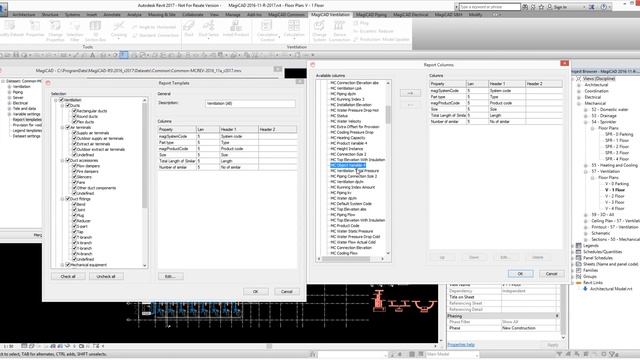
Task: Open the Systems ribbon tab
Action: 73,15
